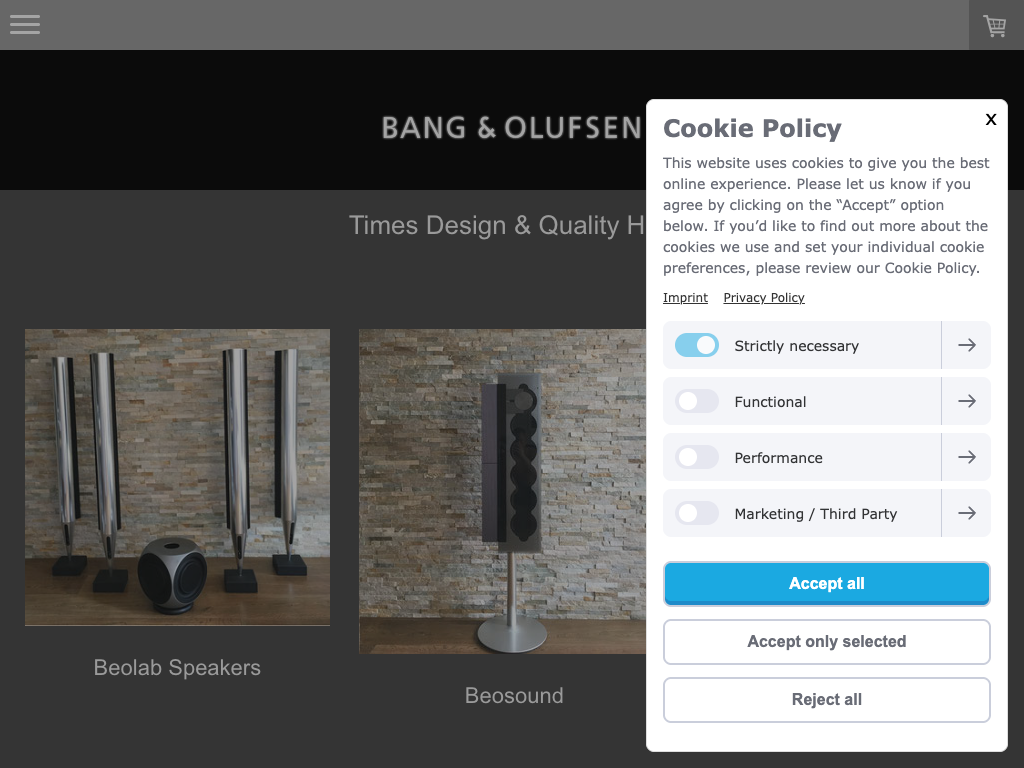This screenshot has height=768, width=1024.
Task: Enable Functional cookies toggle
Action: pos(697,402)
